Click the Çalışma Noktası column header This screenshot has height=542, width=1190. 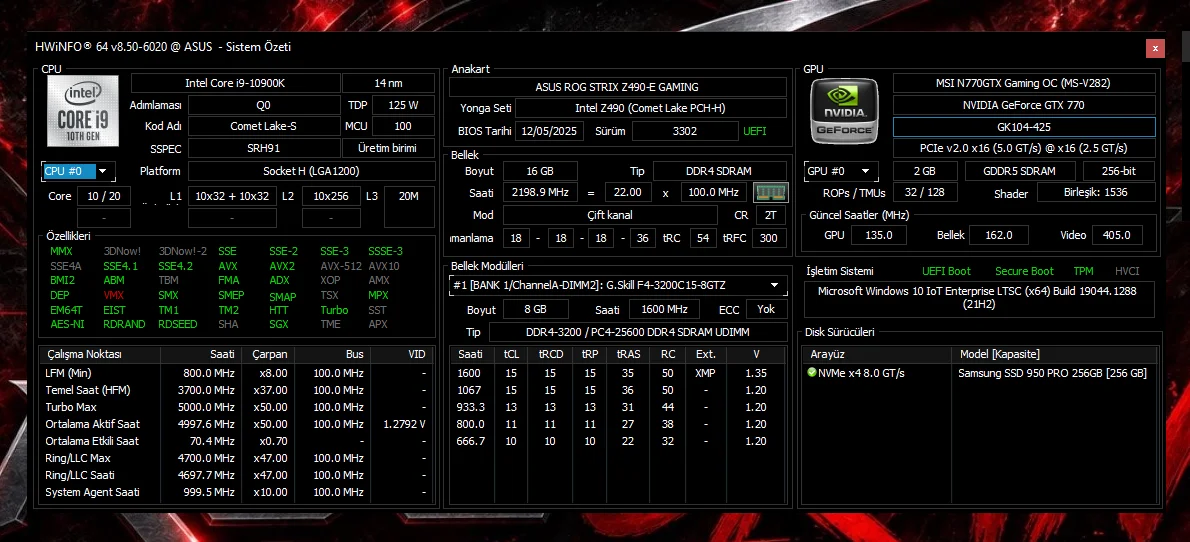point(100,355)
